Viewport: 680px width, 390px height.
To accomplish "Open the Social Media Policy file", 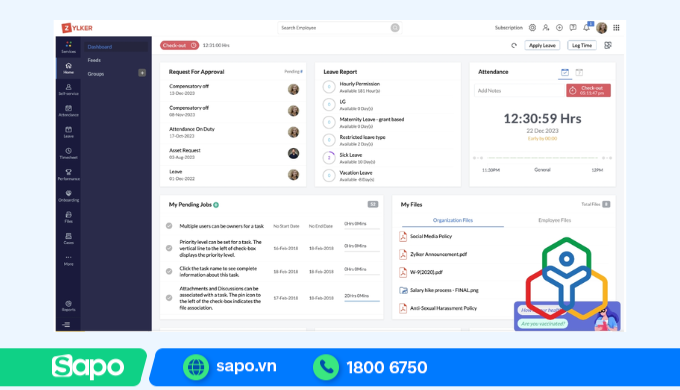I will click(x=431, y=236).
